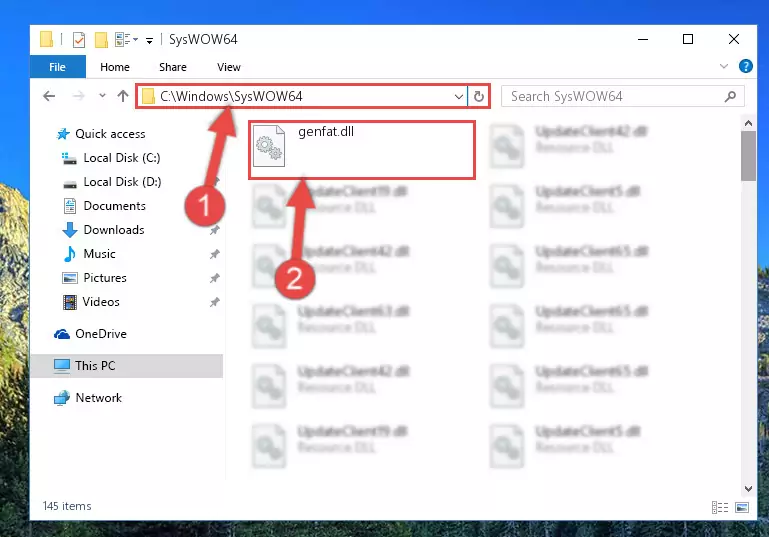Switch to the View ribbon tab
769x537 pixels.
229,67
